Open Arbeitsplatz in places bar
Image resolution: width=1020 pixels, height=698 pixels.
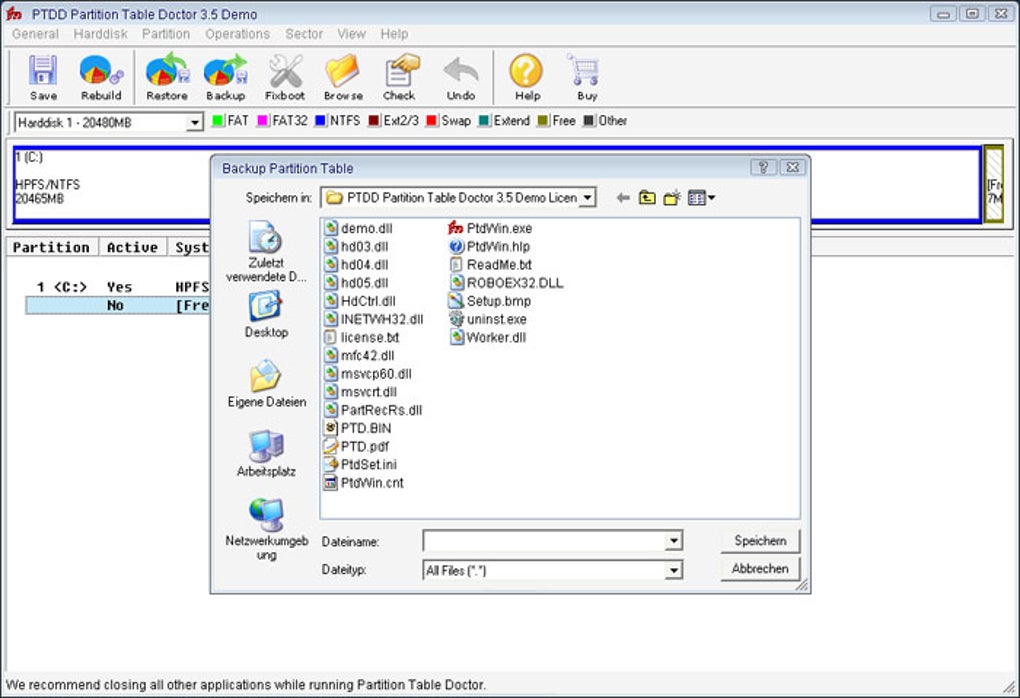click(266, 453)
